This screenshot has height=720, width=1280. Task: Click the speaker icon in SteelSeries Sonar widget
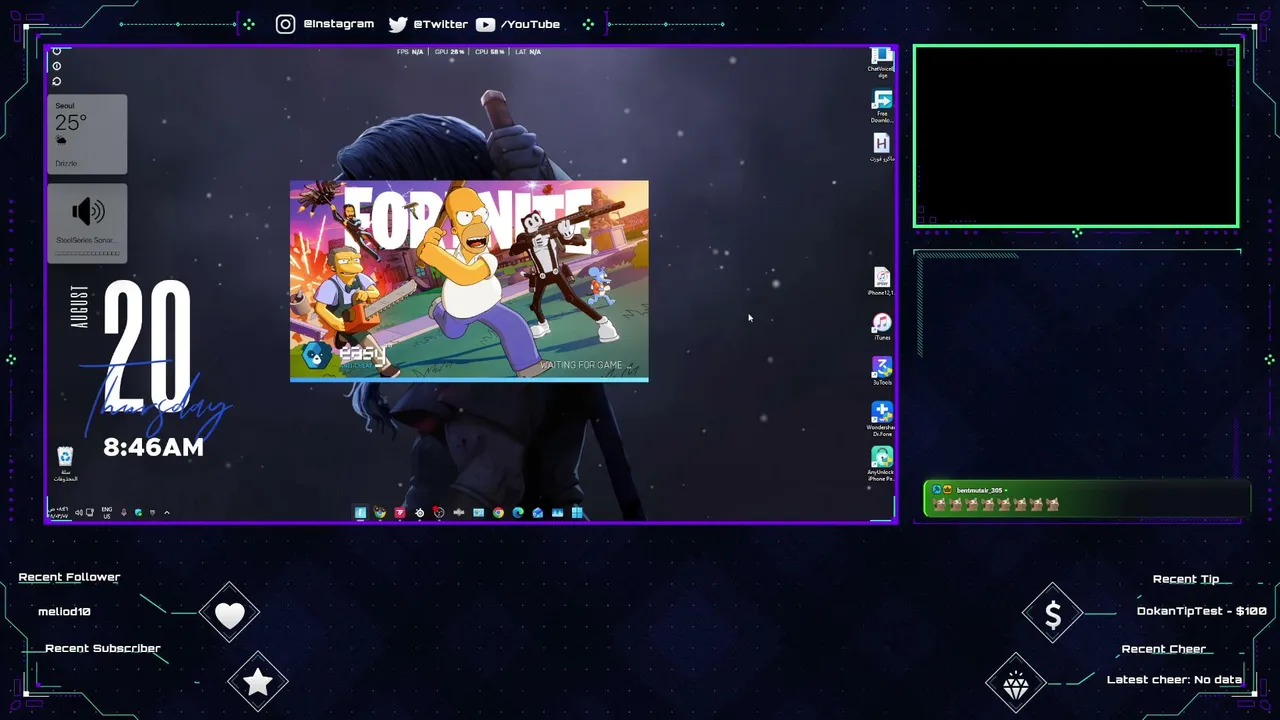tap(88, 211)
